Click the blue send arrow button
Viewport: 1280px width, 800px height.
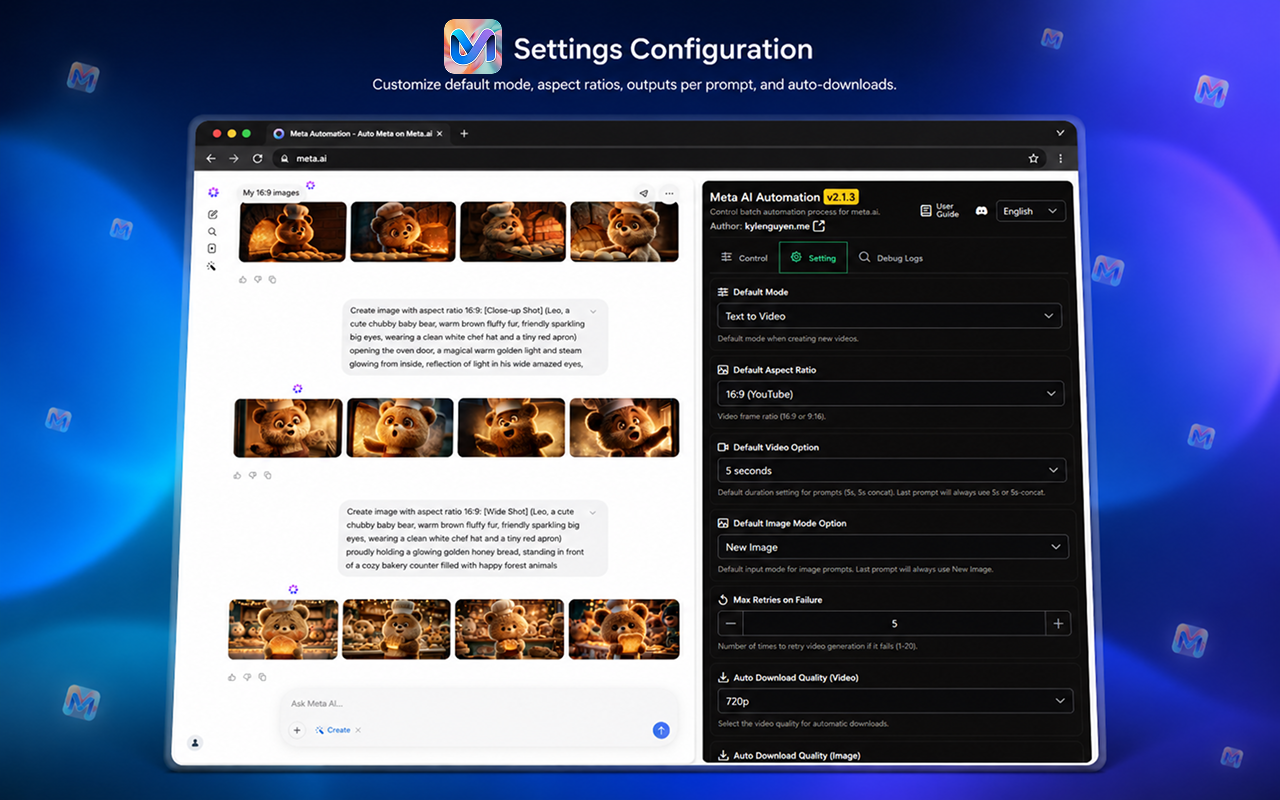point(661,730)
